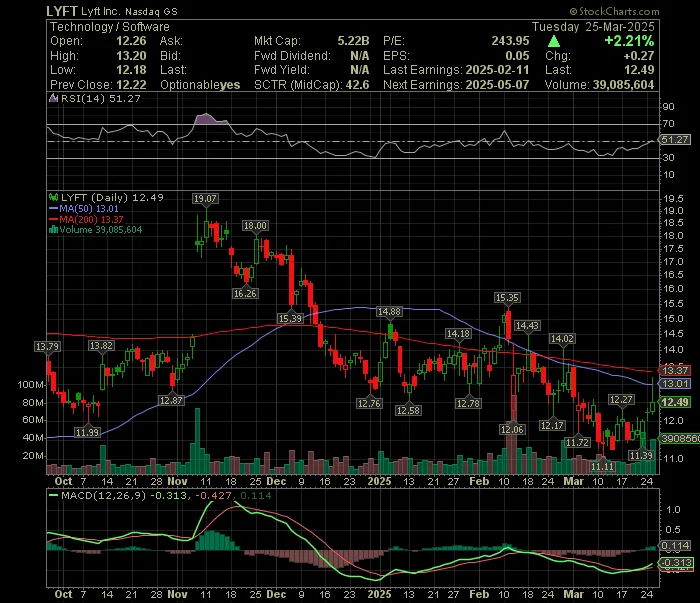Click the Technology / Software sector label
The width and height of the screenshot is (700, 603).
[110, 27]
